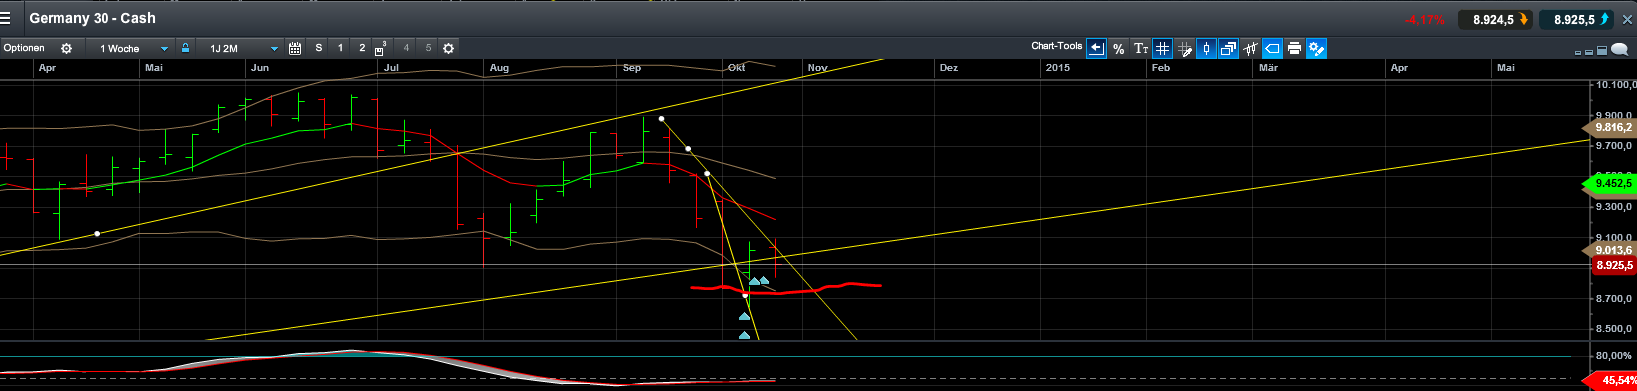Open chart settings with pencil-gear icon
This screenshot has height=391, width=1637.
pos(1316,48)
